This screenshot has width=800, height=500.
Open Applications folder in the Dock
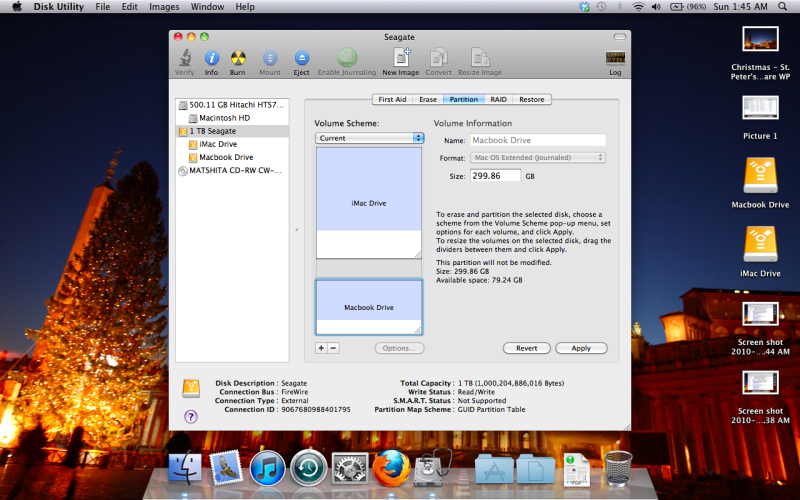click(x=494, y=469)
